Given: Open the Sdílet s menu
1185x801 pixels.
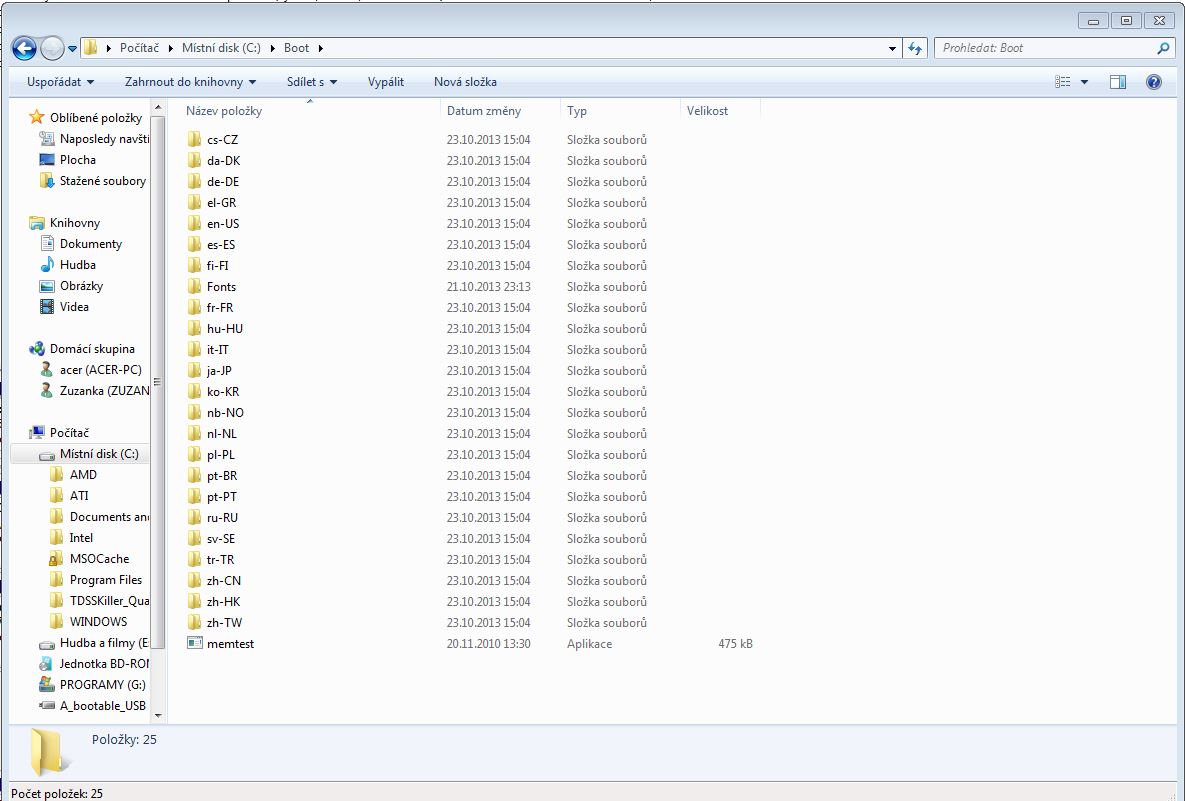Looking at the screenshot, I should click(x=311, y=82).
